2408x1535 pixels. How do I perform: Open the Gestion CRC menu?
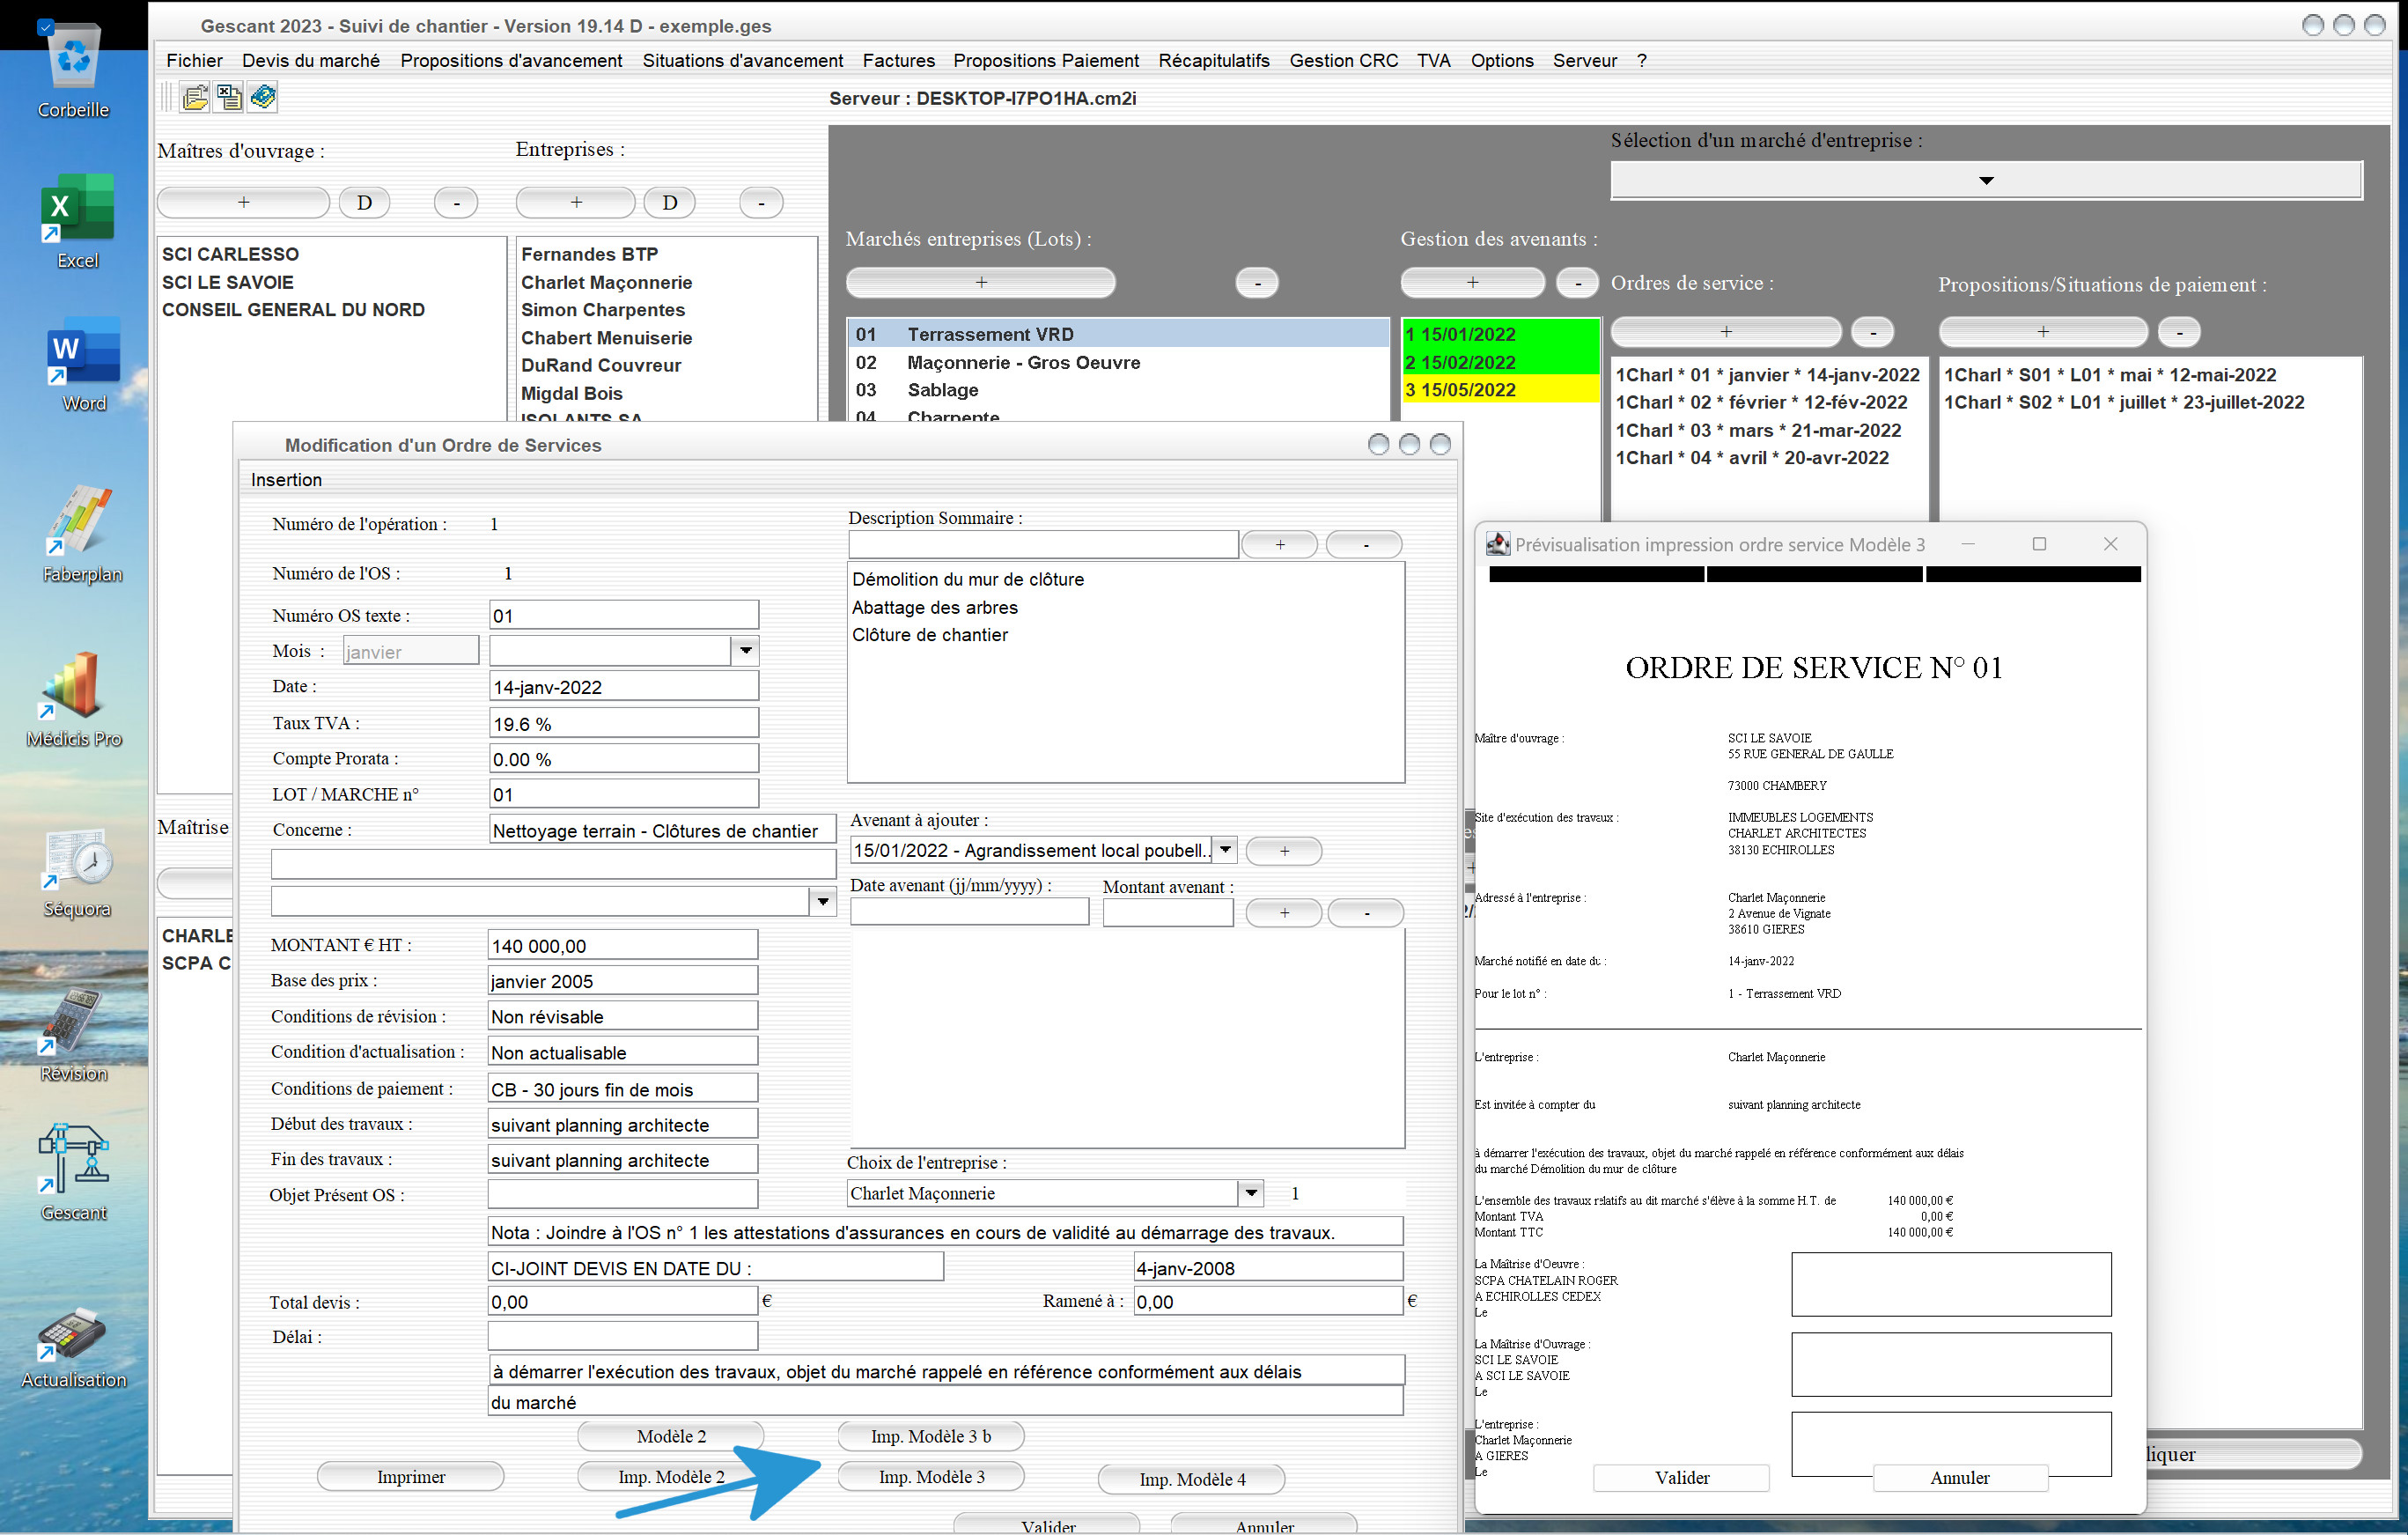pyautogui.click(x=1343, y=61)
